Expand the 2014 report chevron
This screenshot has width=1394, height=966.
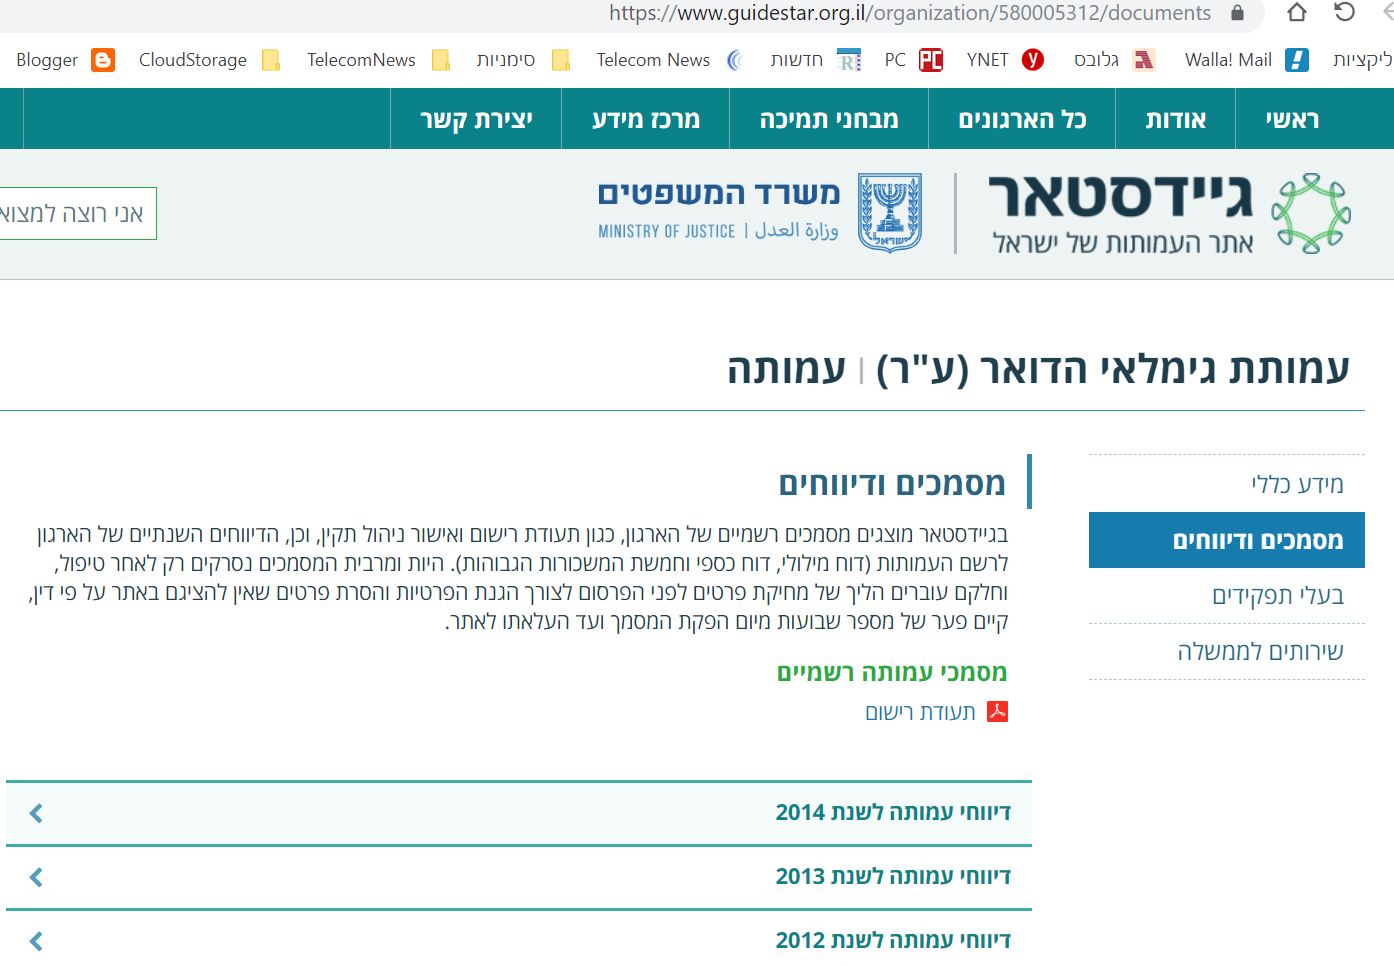click(x=36, y=813)
